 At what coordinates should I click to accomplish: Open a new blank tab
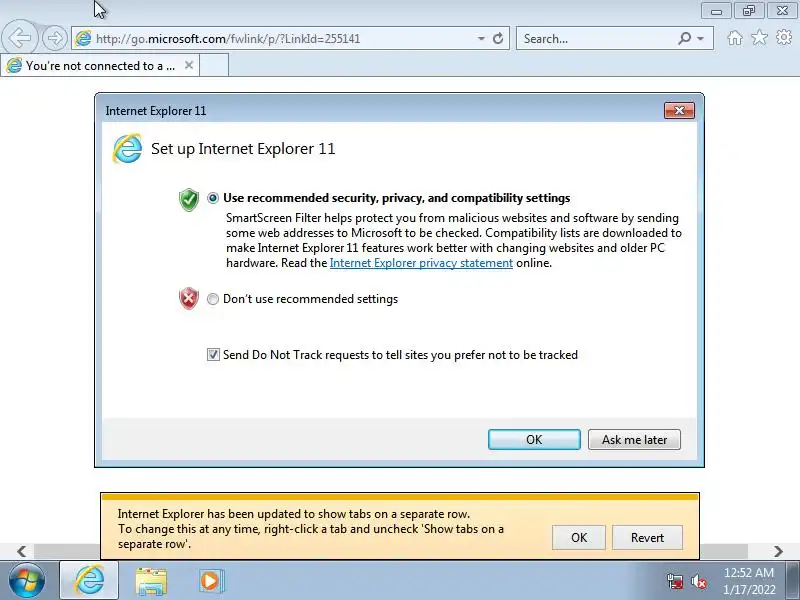point(214,66)
